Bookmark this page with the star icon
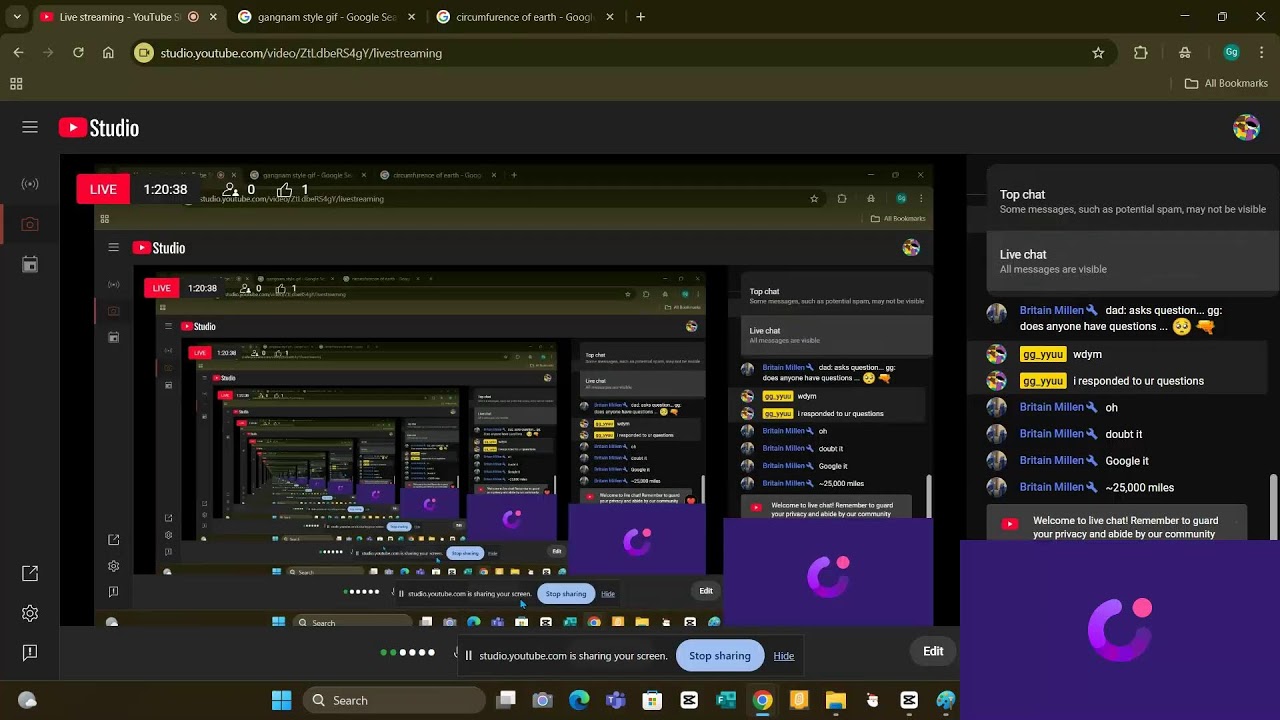 click(x=1098, y=53)
